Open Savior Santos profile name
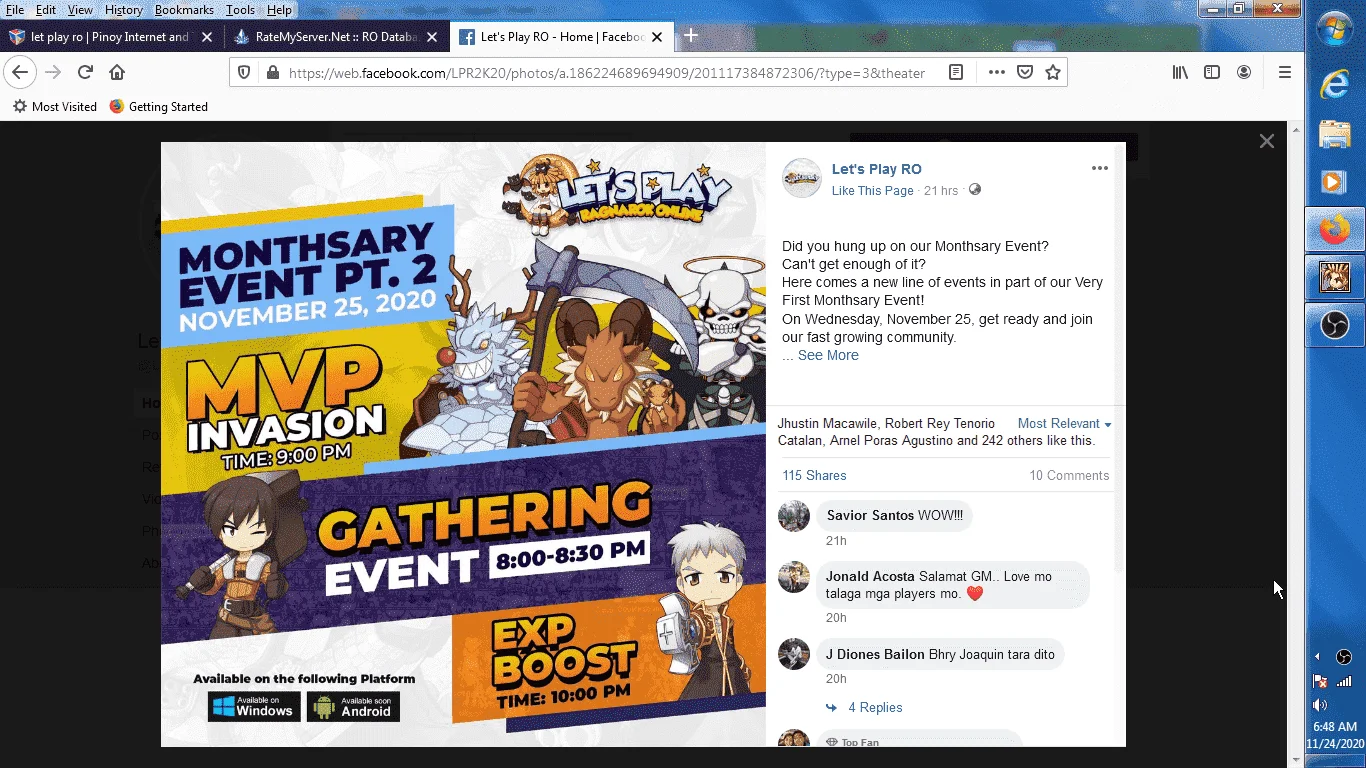 870,515
